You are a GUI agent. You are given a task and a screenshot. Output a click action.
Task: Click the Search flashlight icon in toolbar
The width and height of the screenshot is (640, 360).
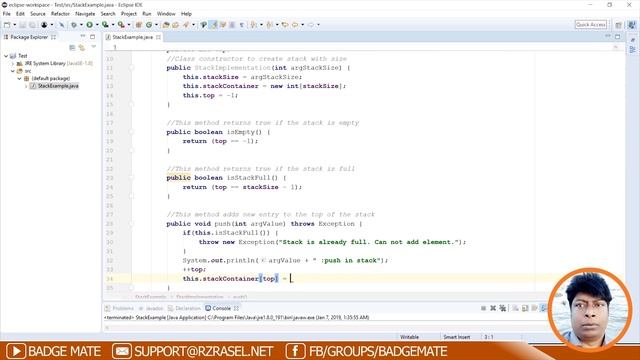coord(186,25)
